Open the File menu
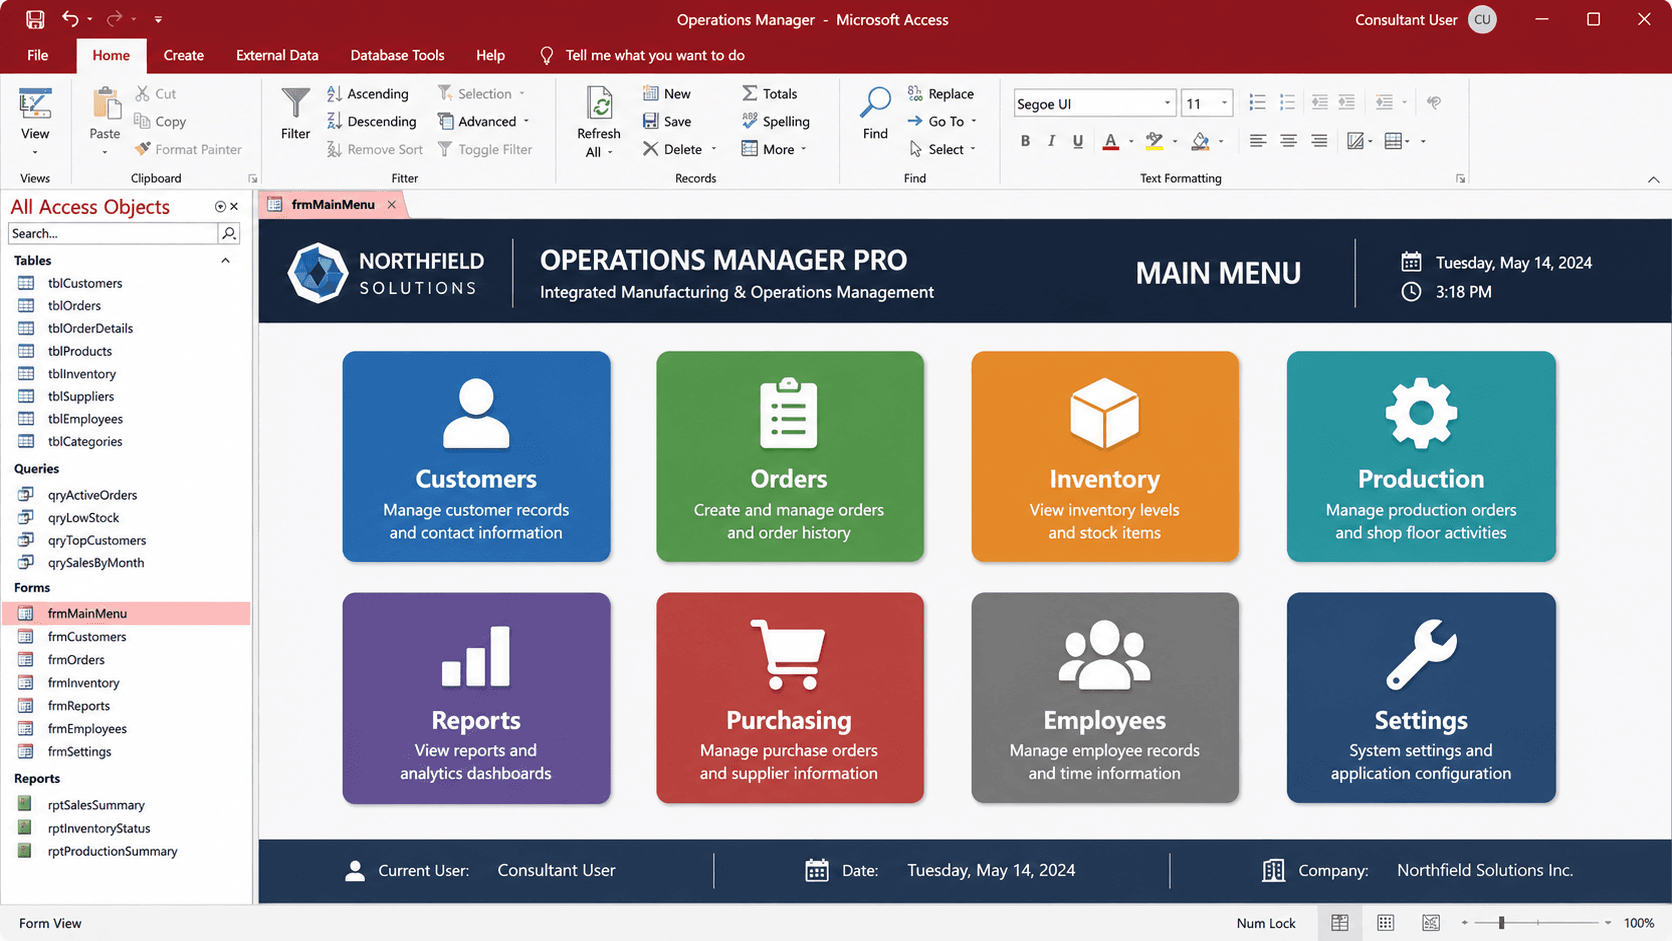The width and height of the screenshot is (1672, 941). (x=38, y=55)
